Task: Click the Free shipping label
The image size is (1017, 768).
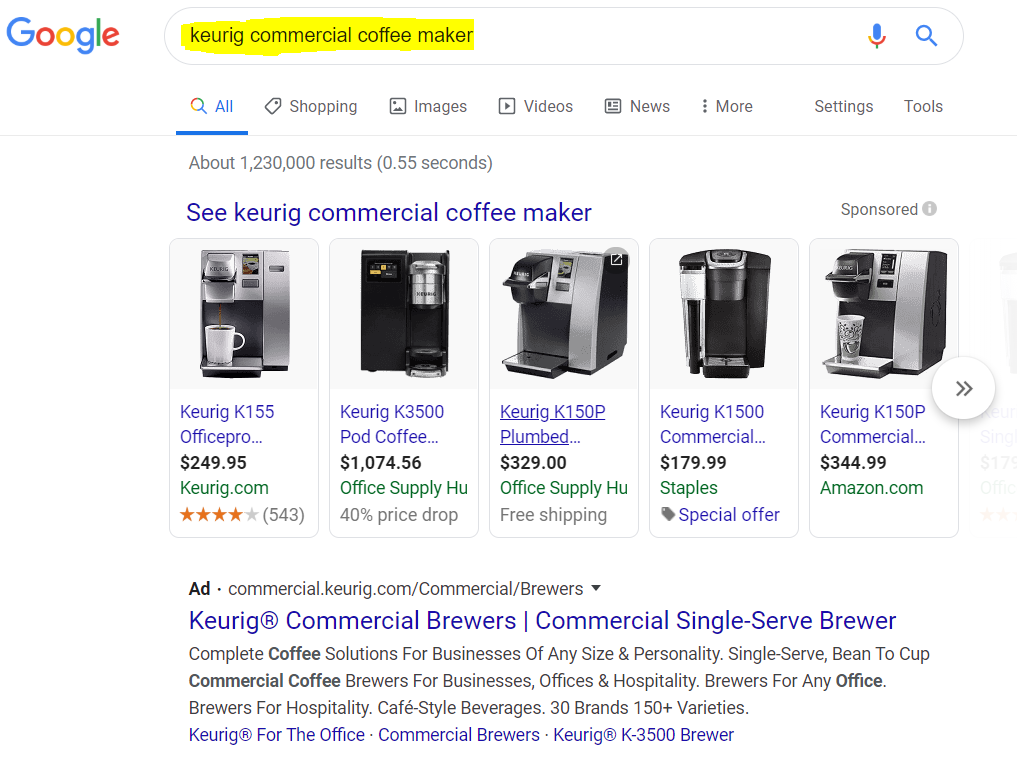Action: (553, 514)
